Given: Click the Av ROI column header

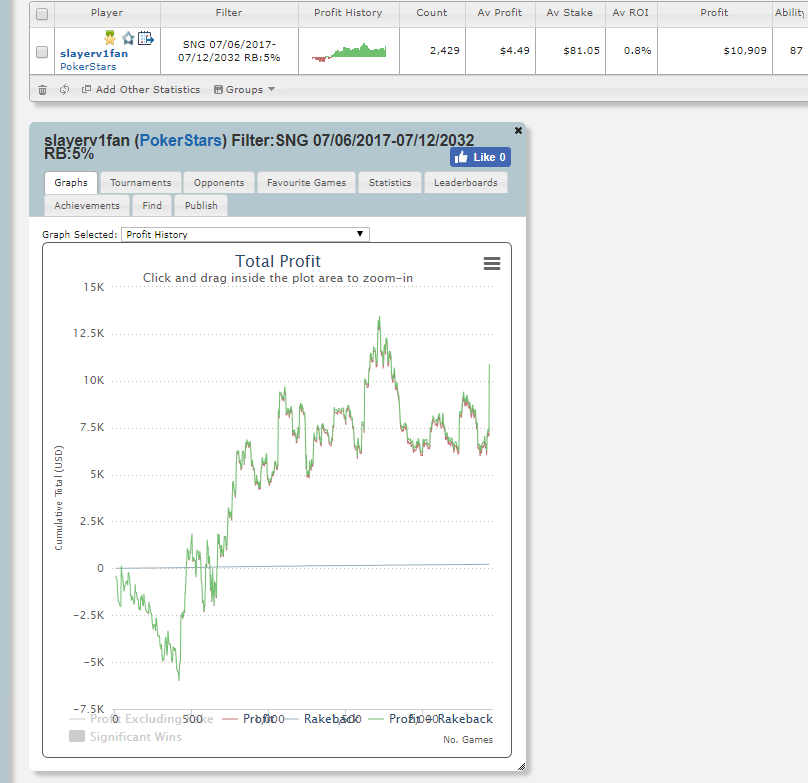Looking at the screenshot, I should [x=631, y=13].
